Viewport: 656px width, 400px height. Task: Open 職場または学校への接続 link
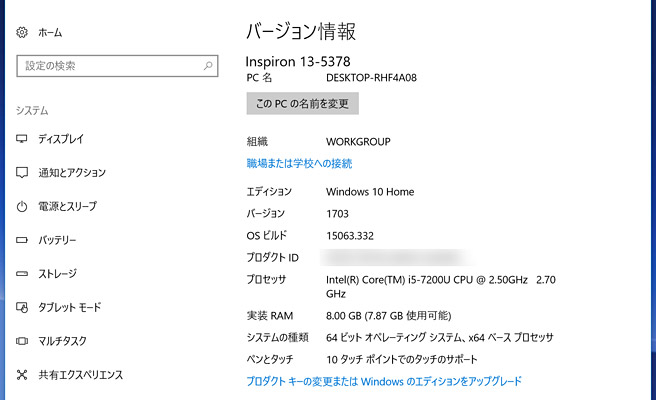pos(299,163)
